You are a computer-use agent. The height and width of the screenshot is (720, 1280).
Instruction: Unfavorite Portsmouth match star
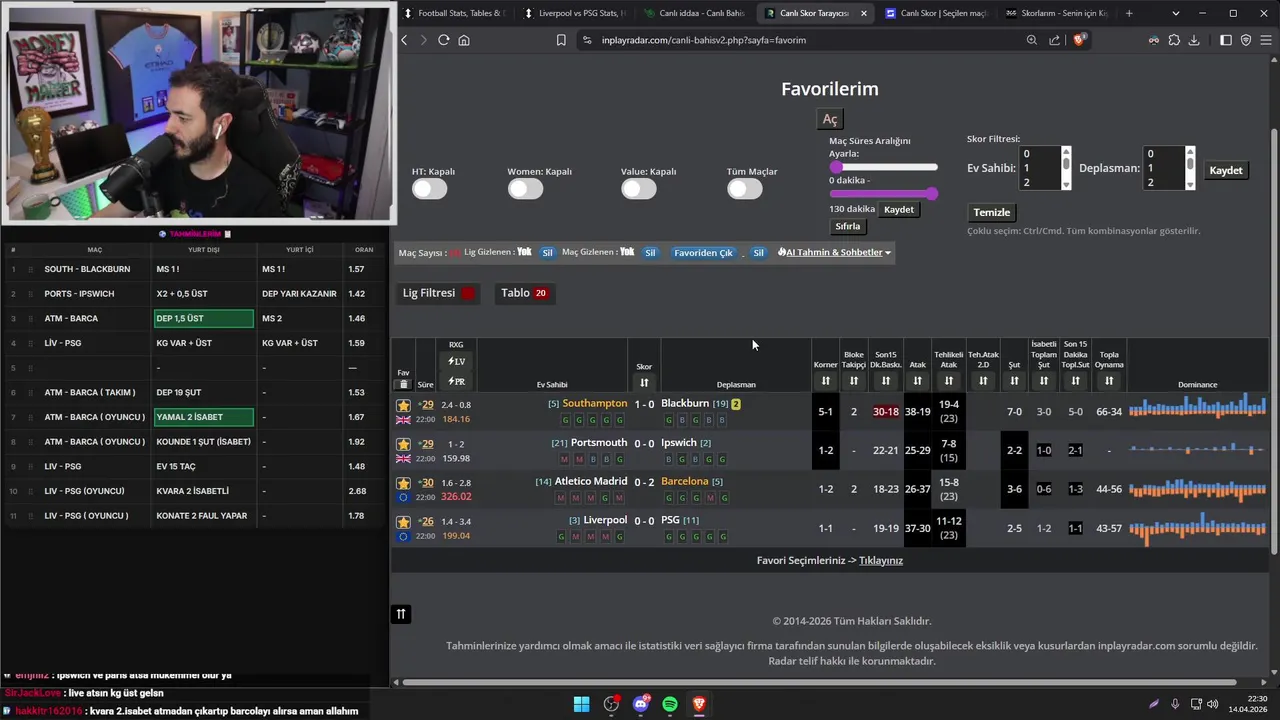click(403, 444)
